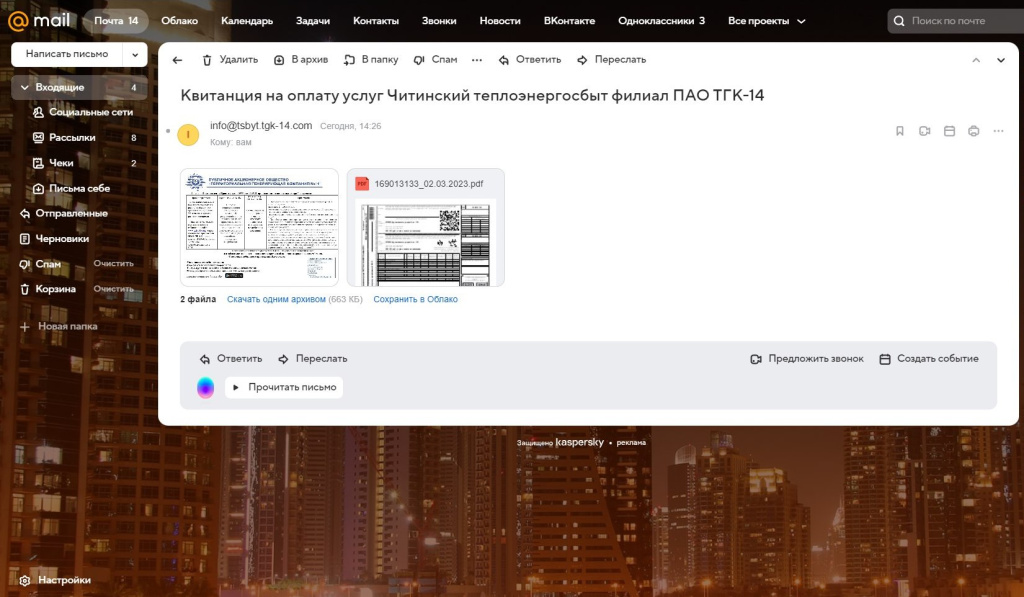Click Очистить next to Корзина

click(114, 289)
